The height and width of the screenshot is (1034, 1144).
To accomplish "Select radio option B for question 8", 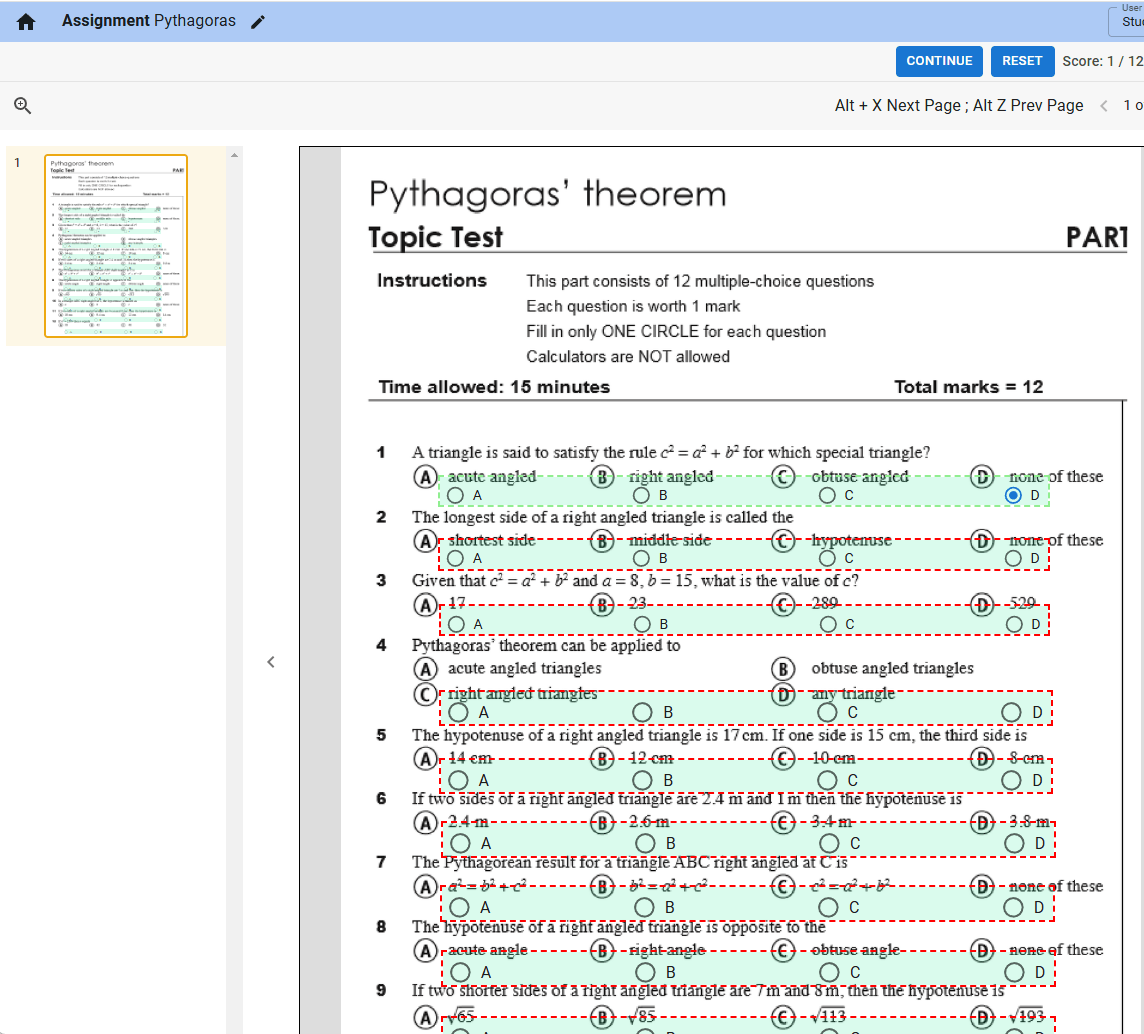I will pyautogui.click(x=646, y=972).
